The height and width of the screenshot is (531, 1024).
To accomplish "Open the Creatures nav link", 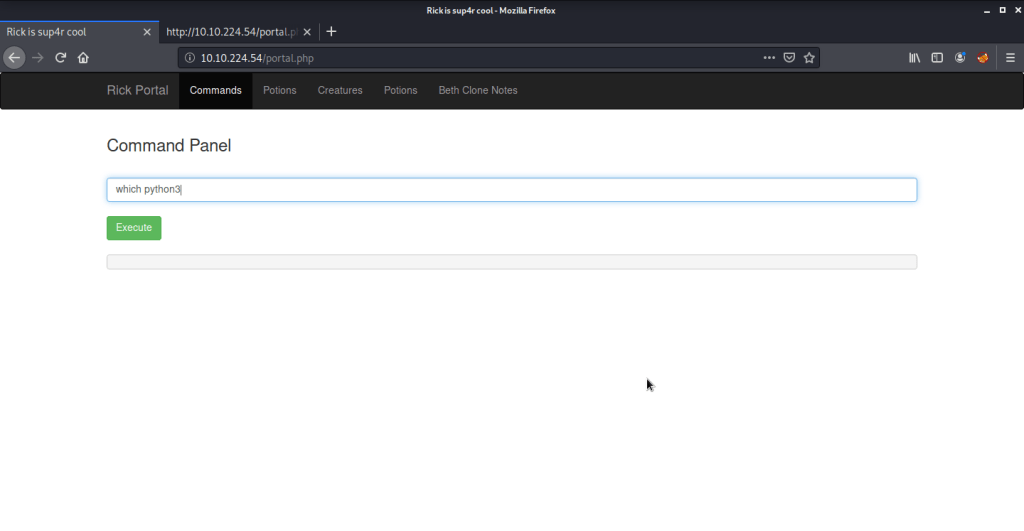I will coord(340,91).
